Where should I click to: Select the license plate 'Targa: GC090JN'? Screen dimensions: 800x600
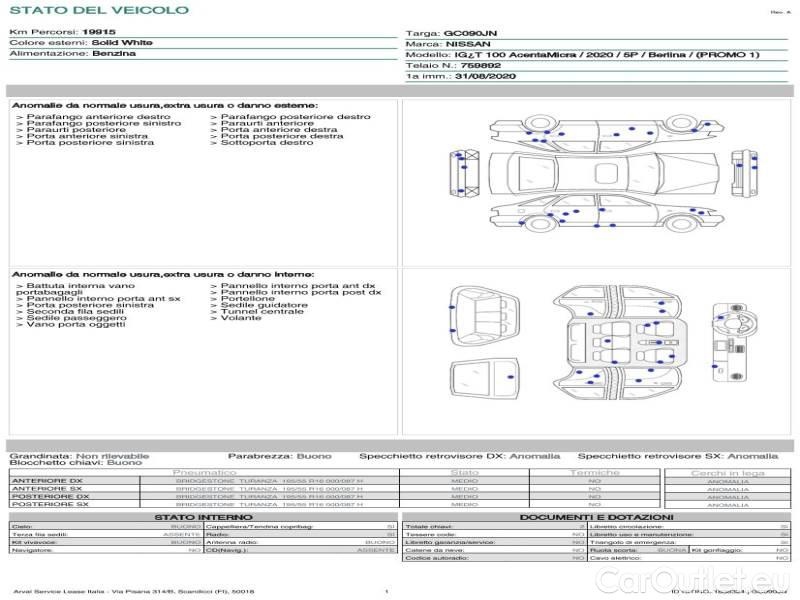click(451, 34)
